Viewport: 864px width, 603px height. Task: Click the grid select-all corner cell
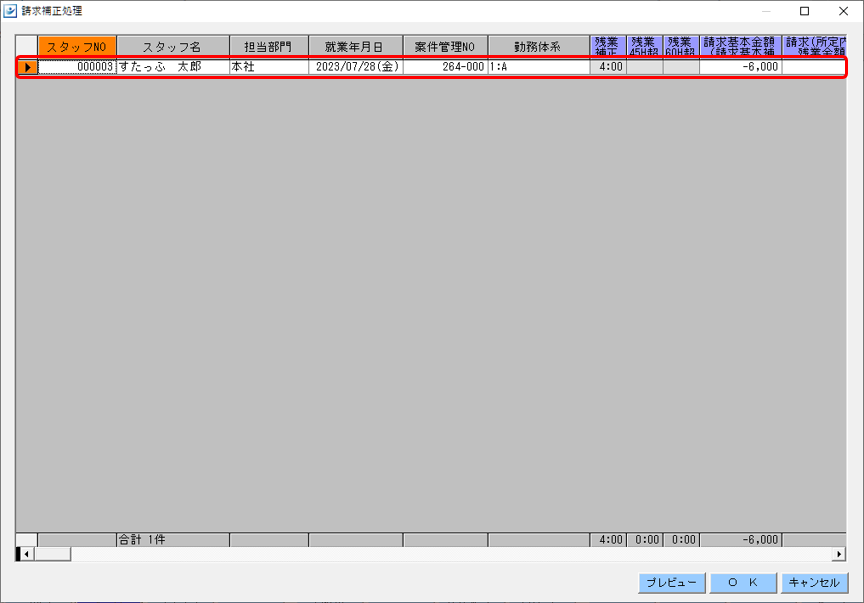point(27,47)
